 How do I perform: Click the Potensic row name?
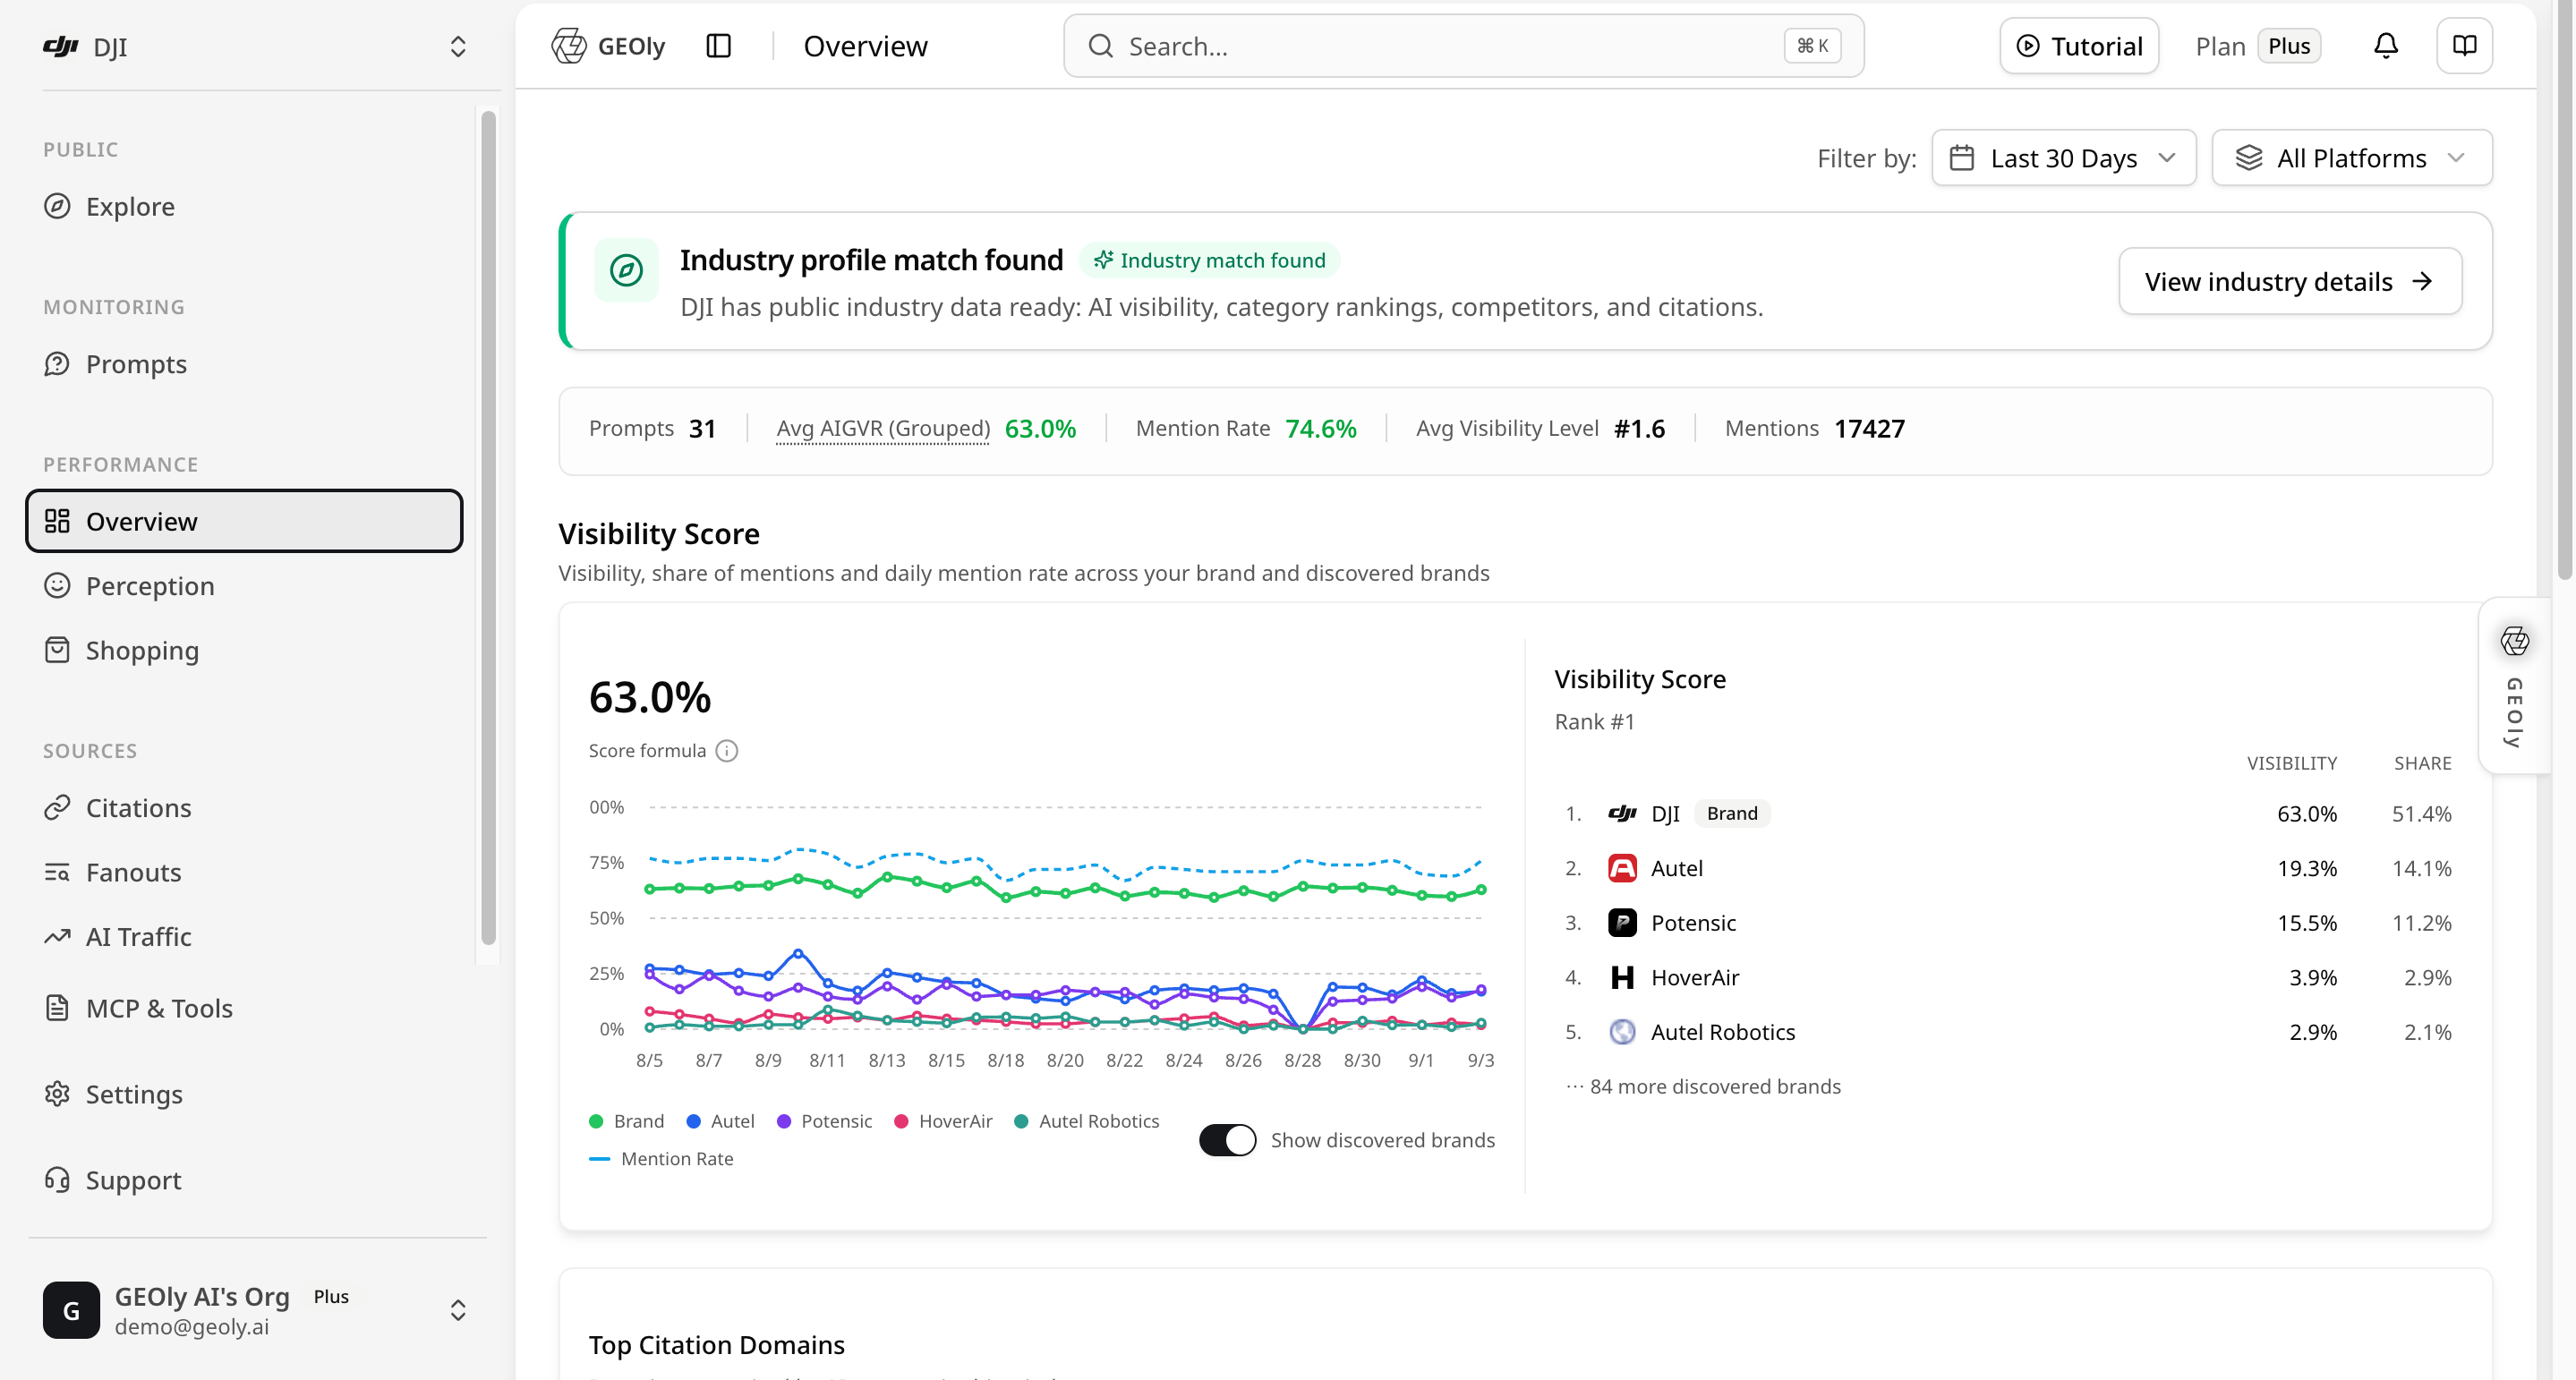pyautogui.click(x=1693, y=922)
